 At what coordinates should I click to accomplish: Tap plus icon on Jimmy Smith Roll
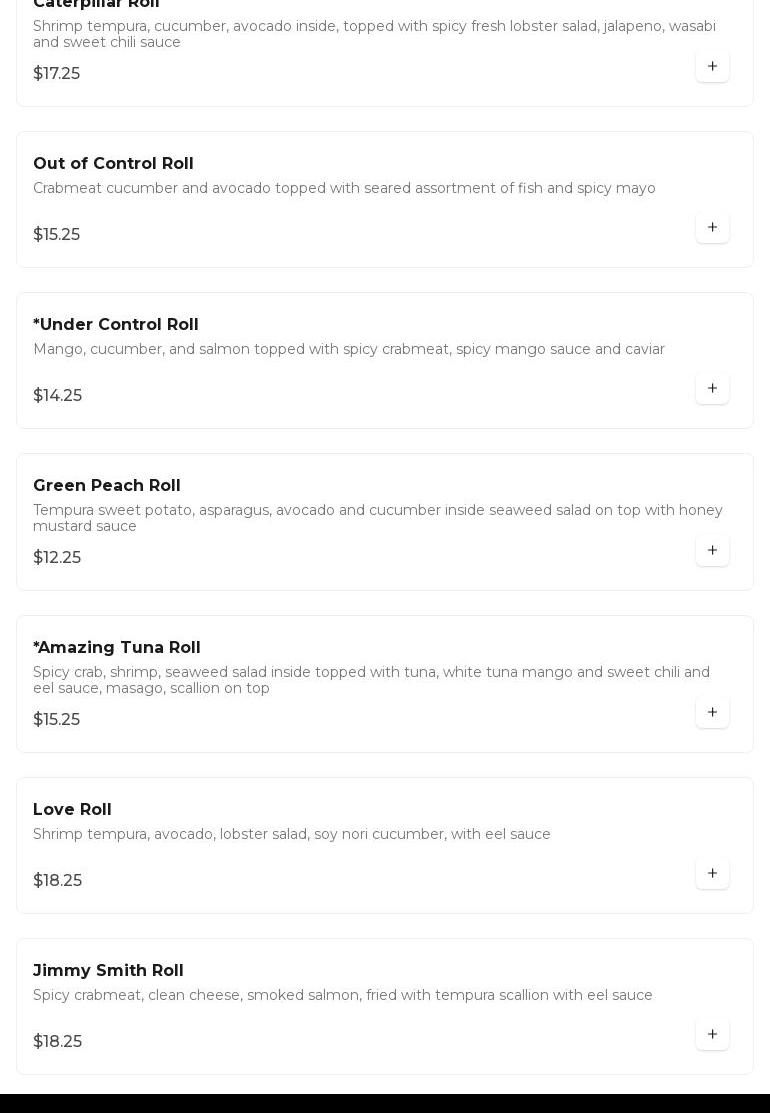712,1035
